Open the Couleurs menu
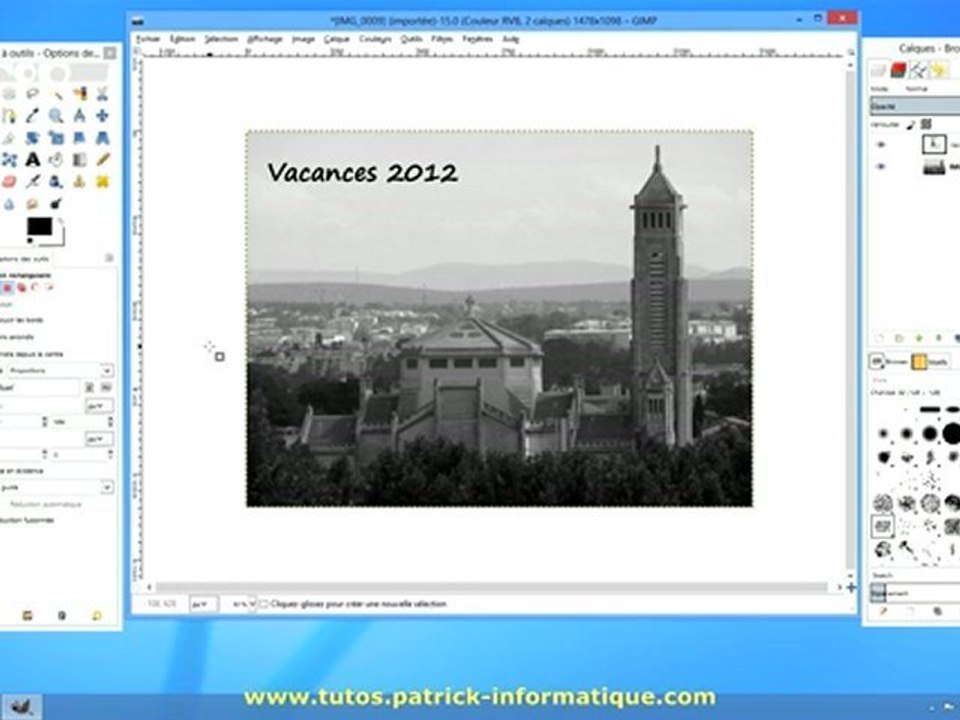 click(375, 39)
